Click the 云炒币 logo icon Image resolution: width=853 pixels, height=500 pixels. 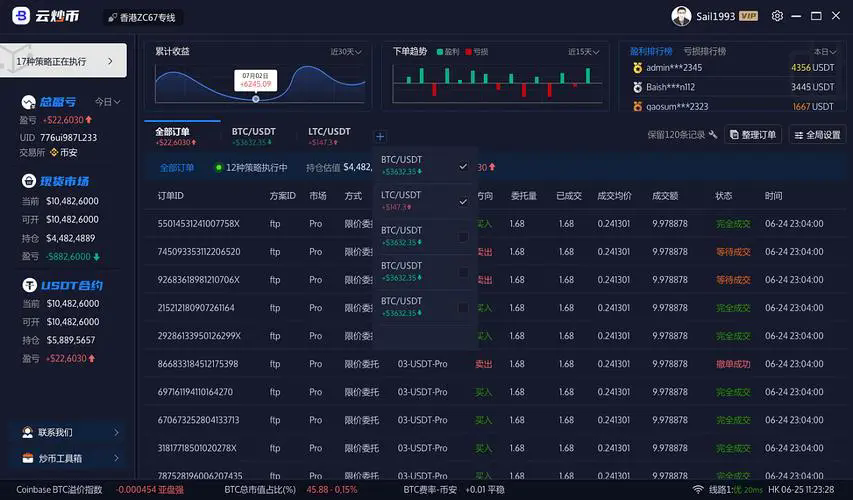(20, 16)
